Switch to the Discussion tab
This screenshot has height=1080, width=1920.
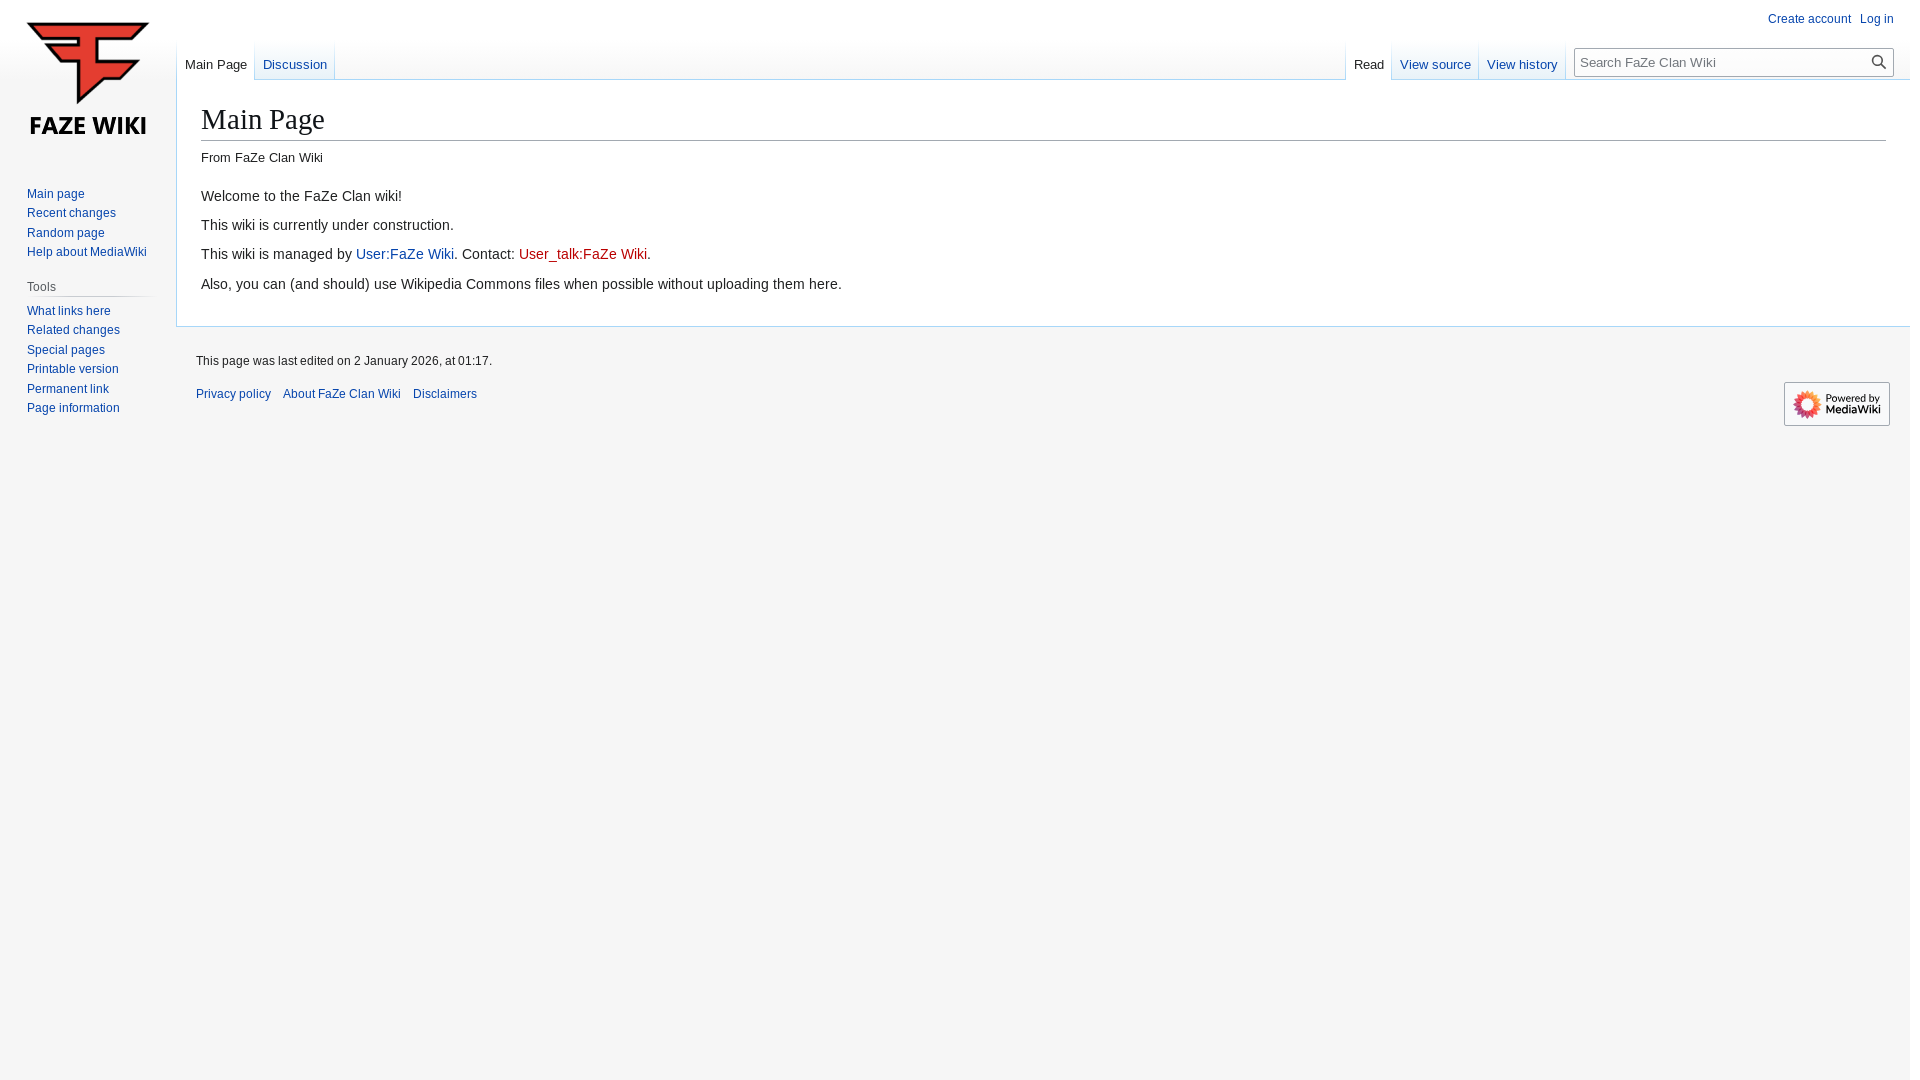[x=295, y=65]
